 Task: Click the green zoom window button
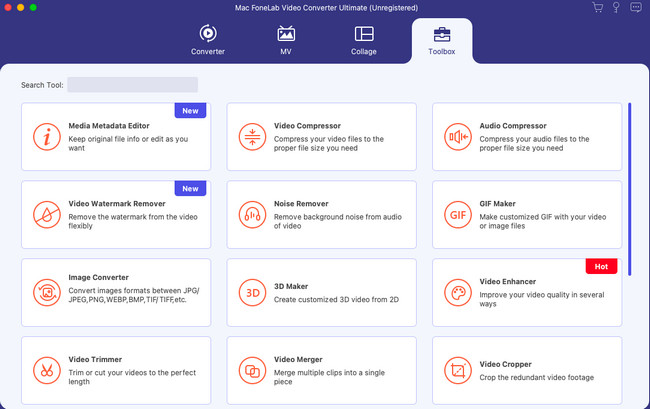[33, 7]
